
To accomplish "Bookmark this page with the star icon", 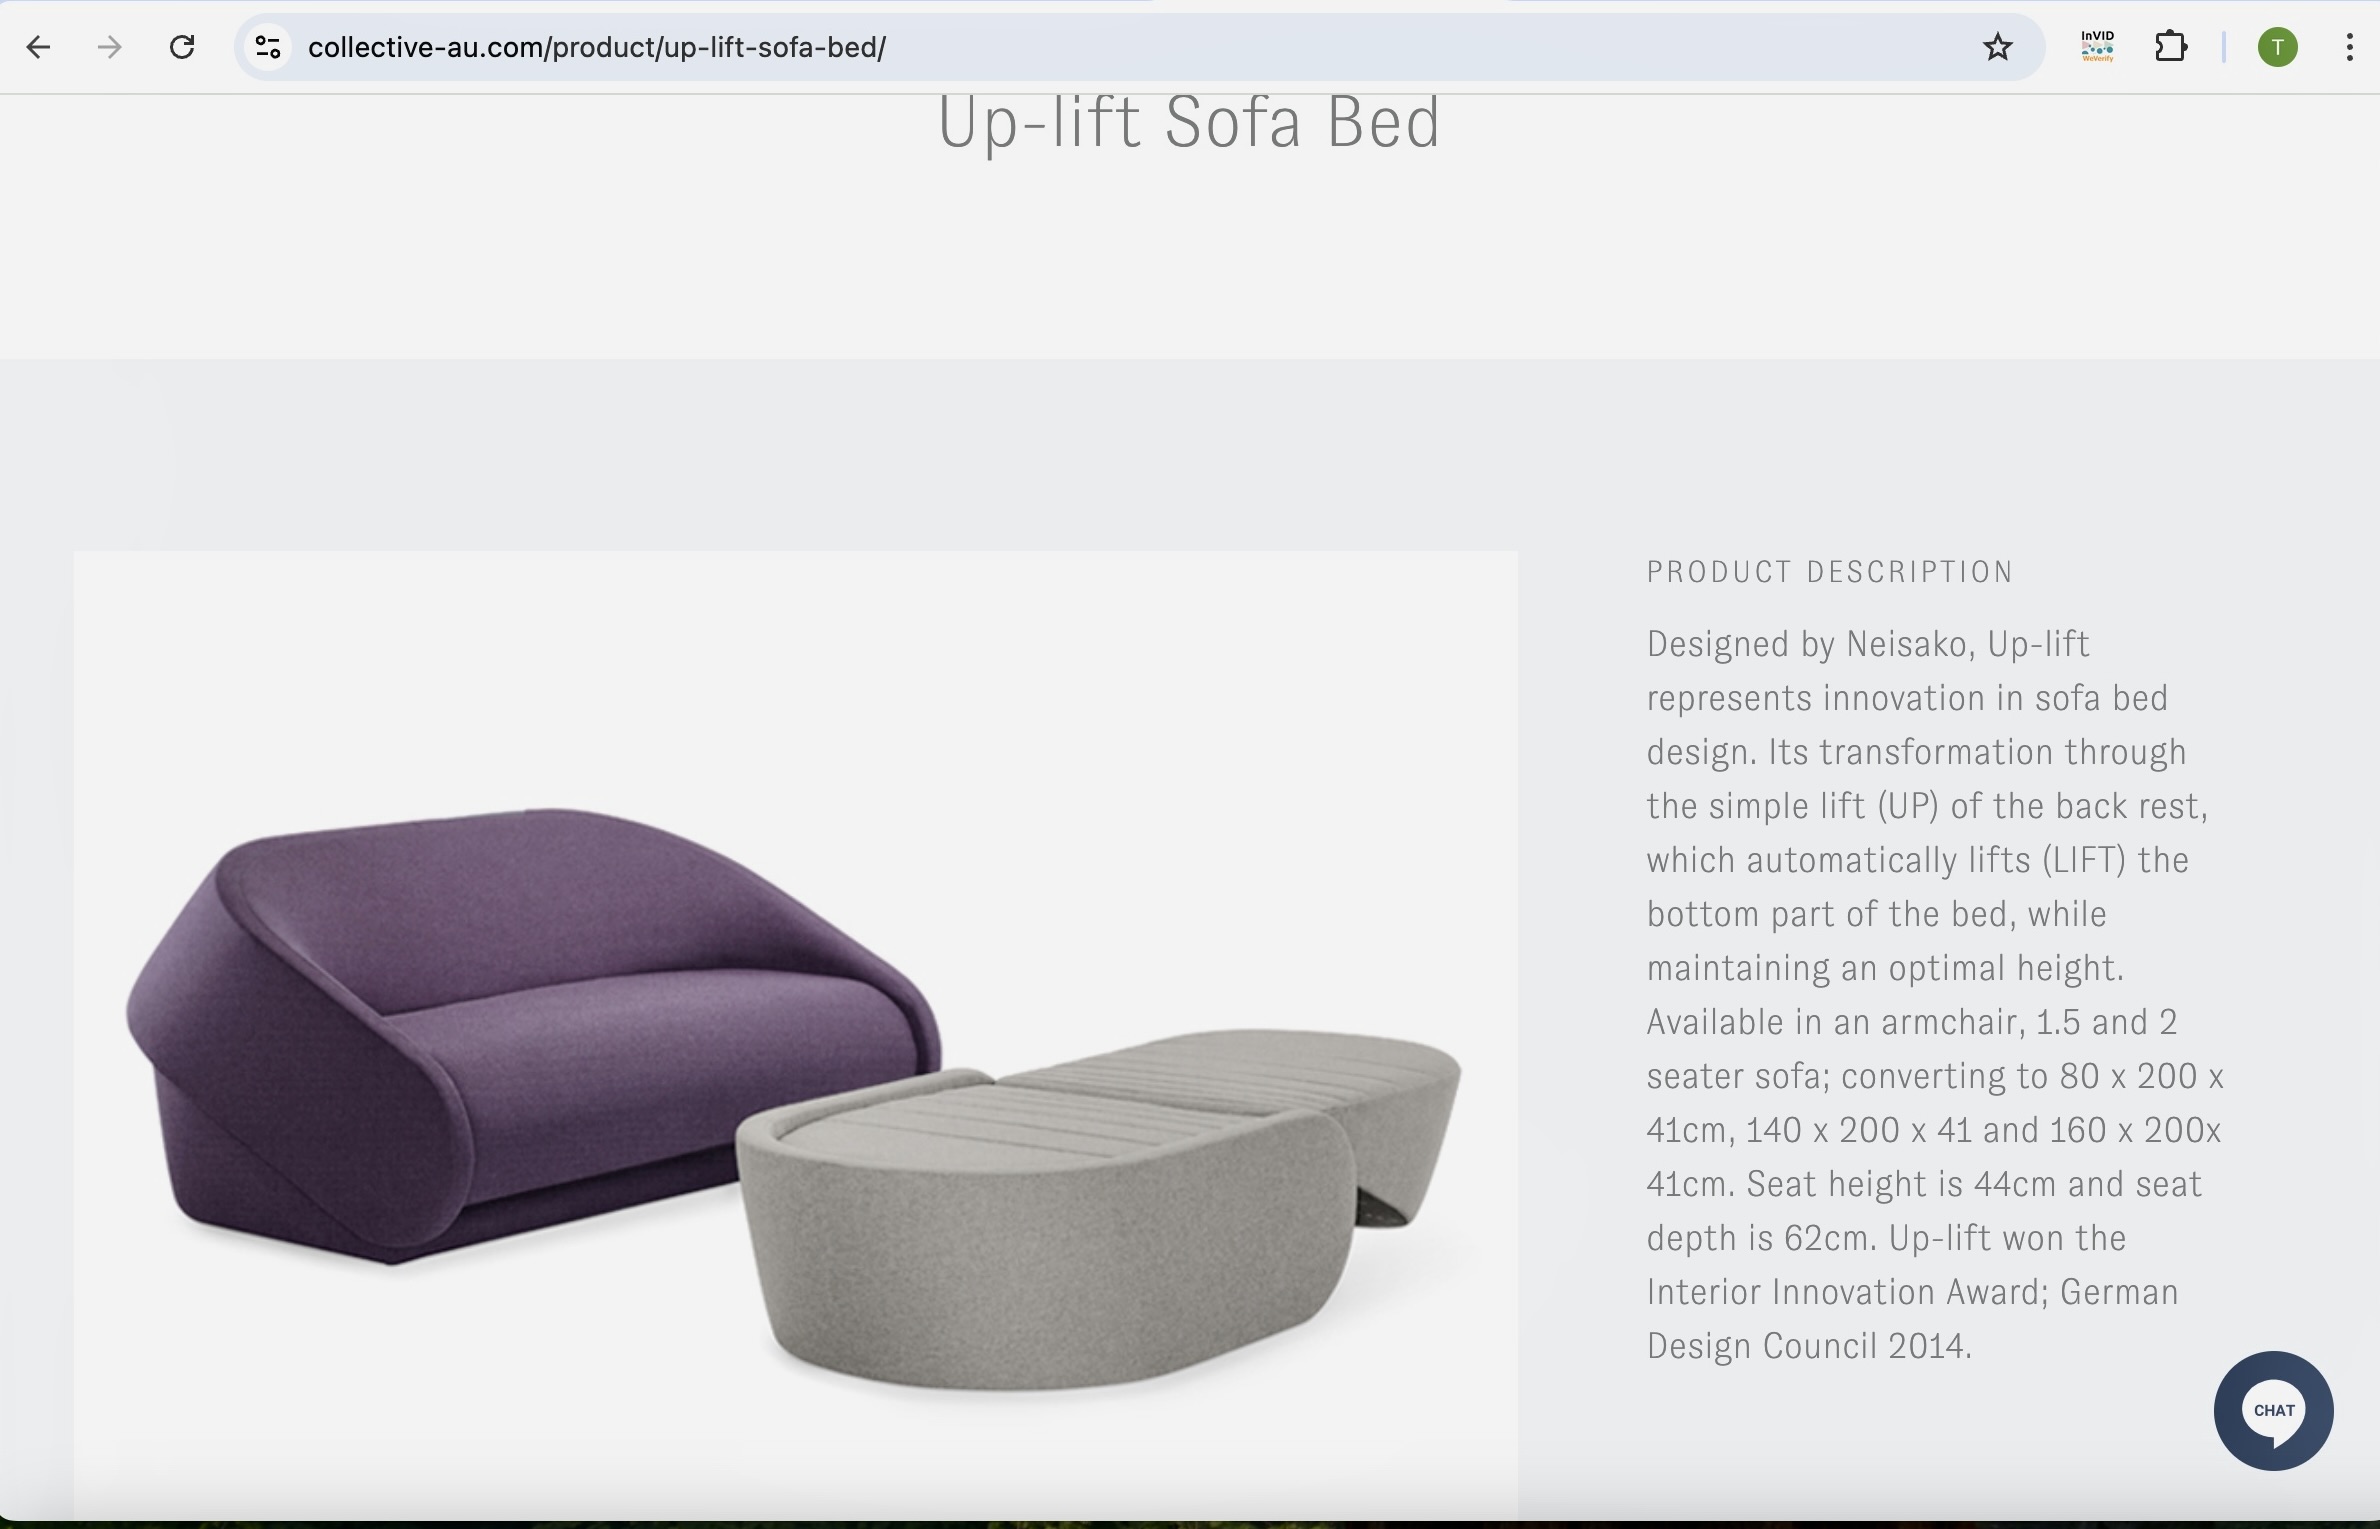I will click(1997, 47).
